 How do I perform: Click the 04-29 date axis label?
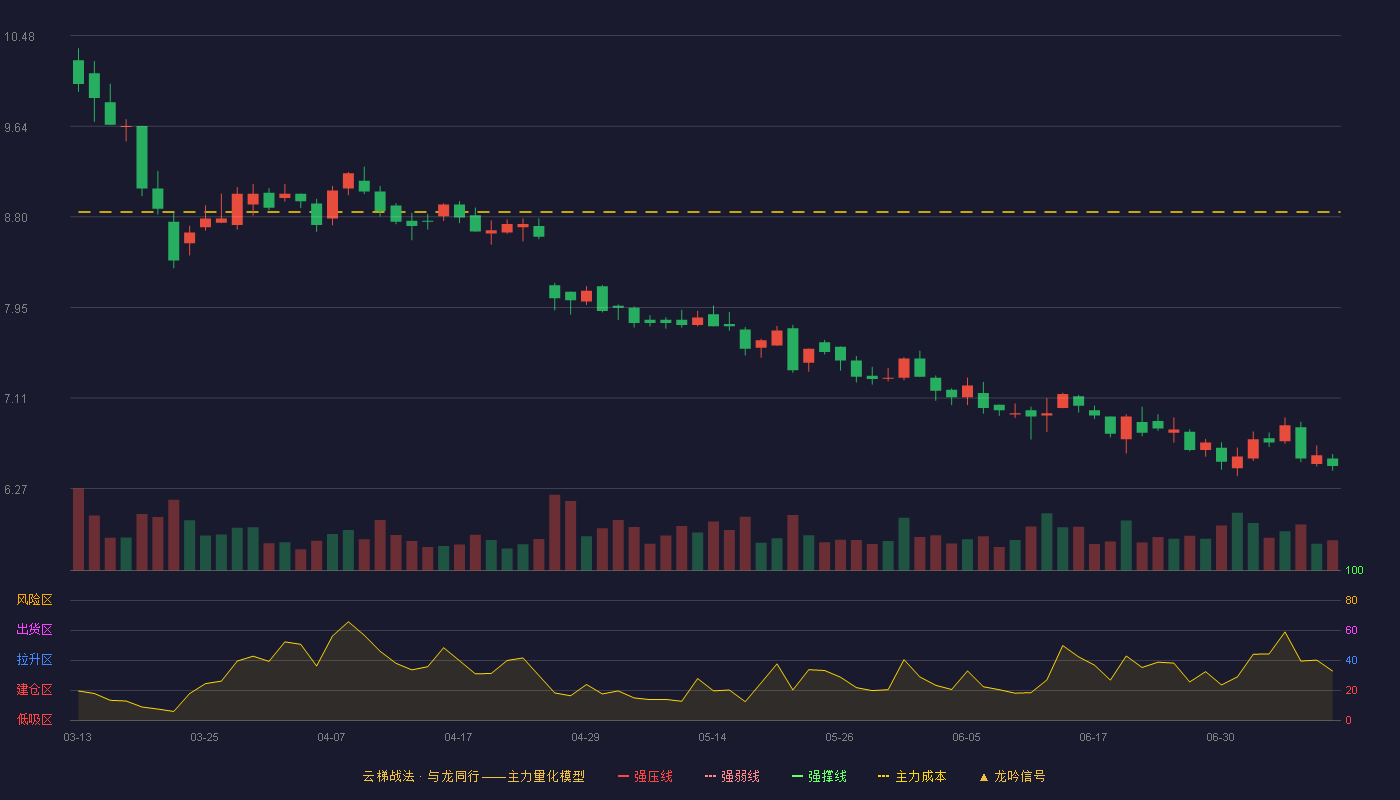click(x=585, y=737)
